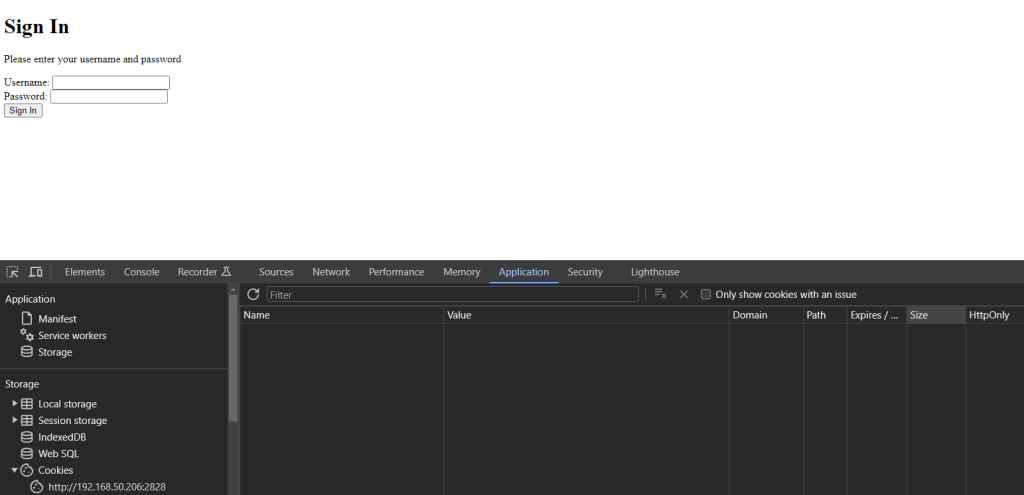1024x495 pixels.
Task: Open the Console tab
Action: [141, 272]
